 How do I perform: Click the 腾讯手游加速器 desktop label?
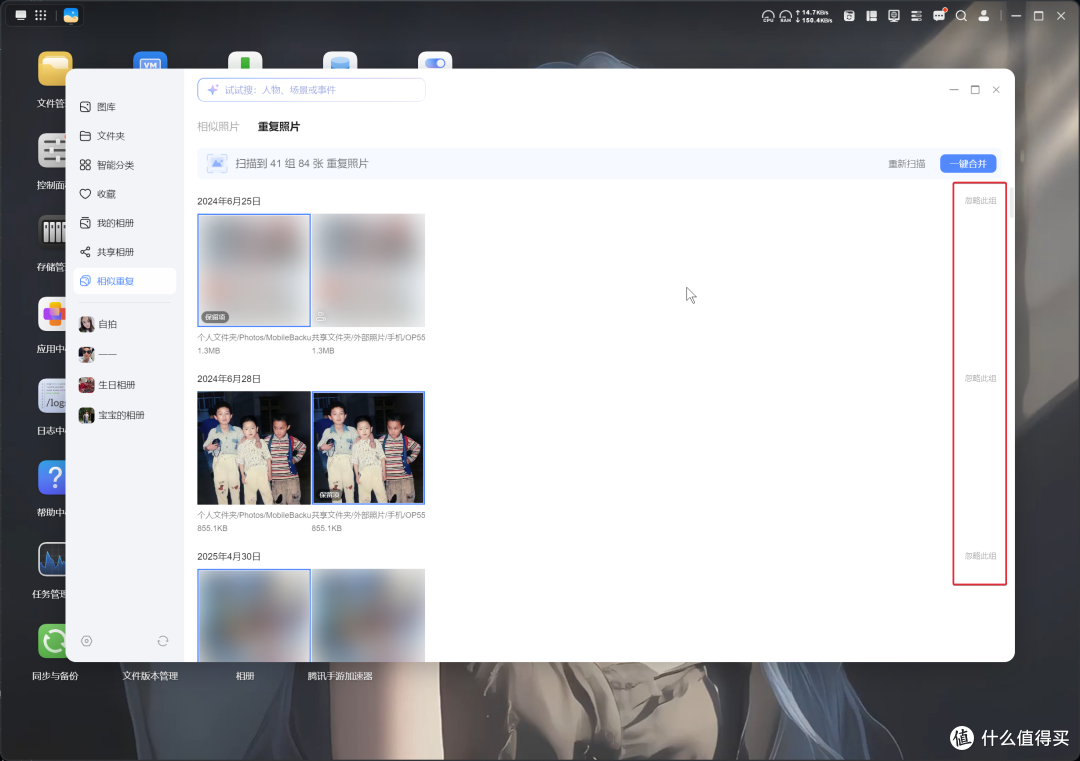340,676
